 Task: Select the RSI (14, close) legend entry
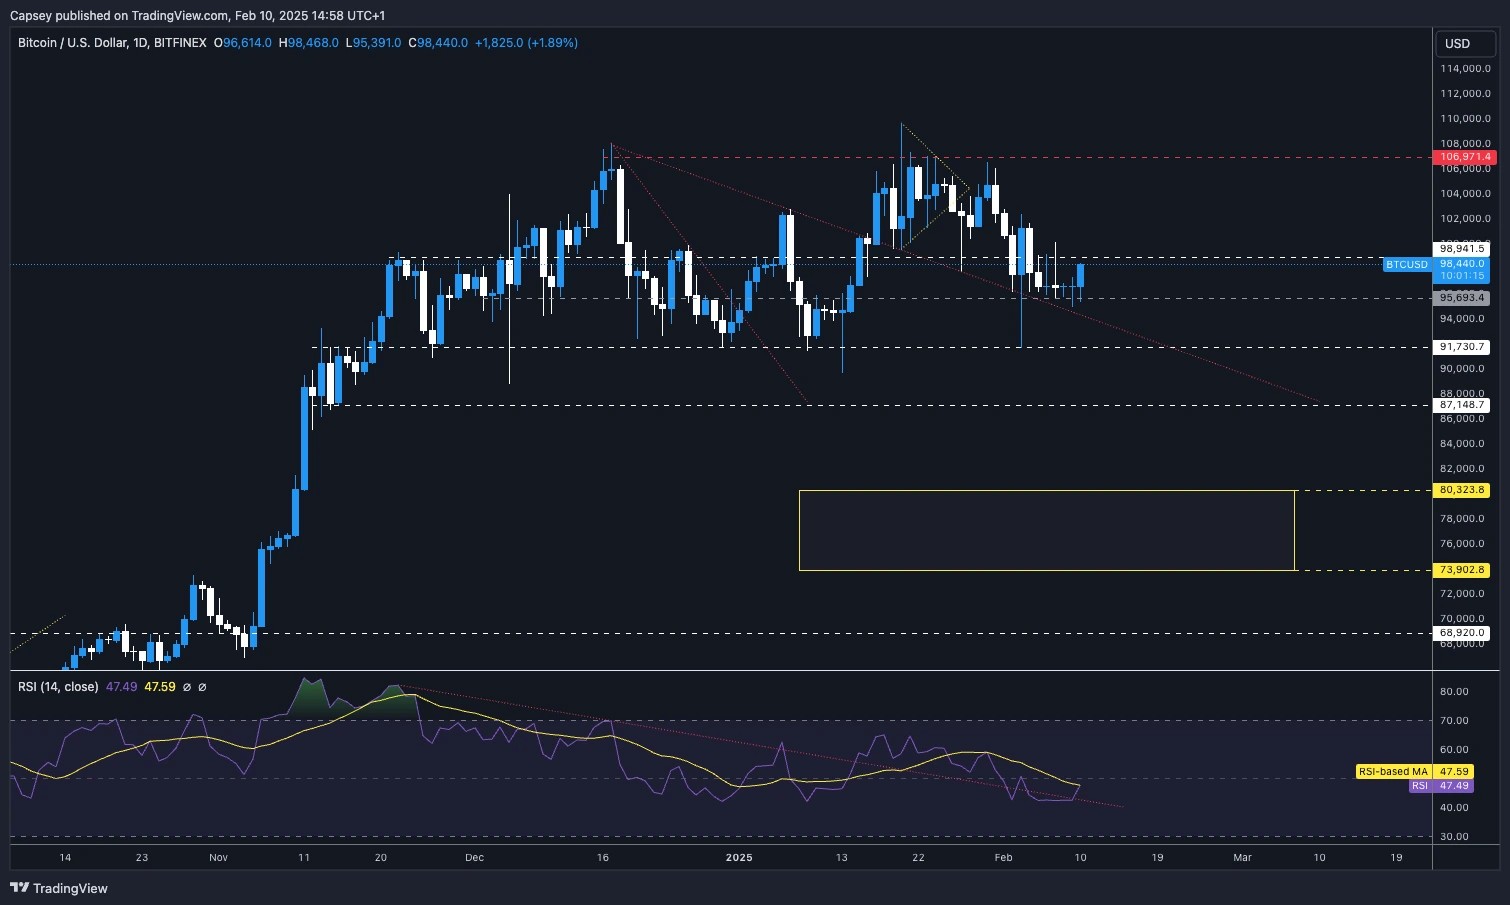(x=57, y=687)
